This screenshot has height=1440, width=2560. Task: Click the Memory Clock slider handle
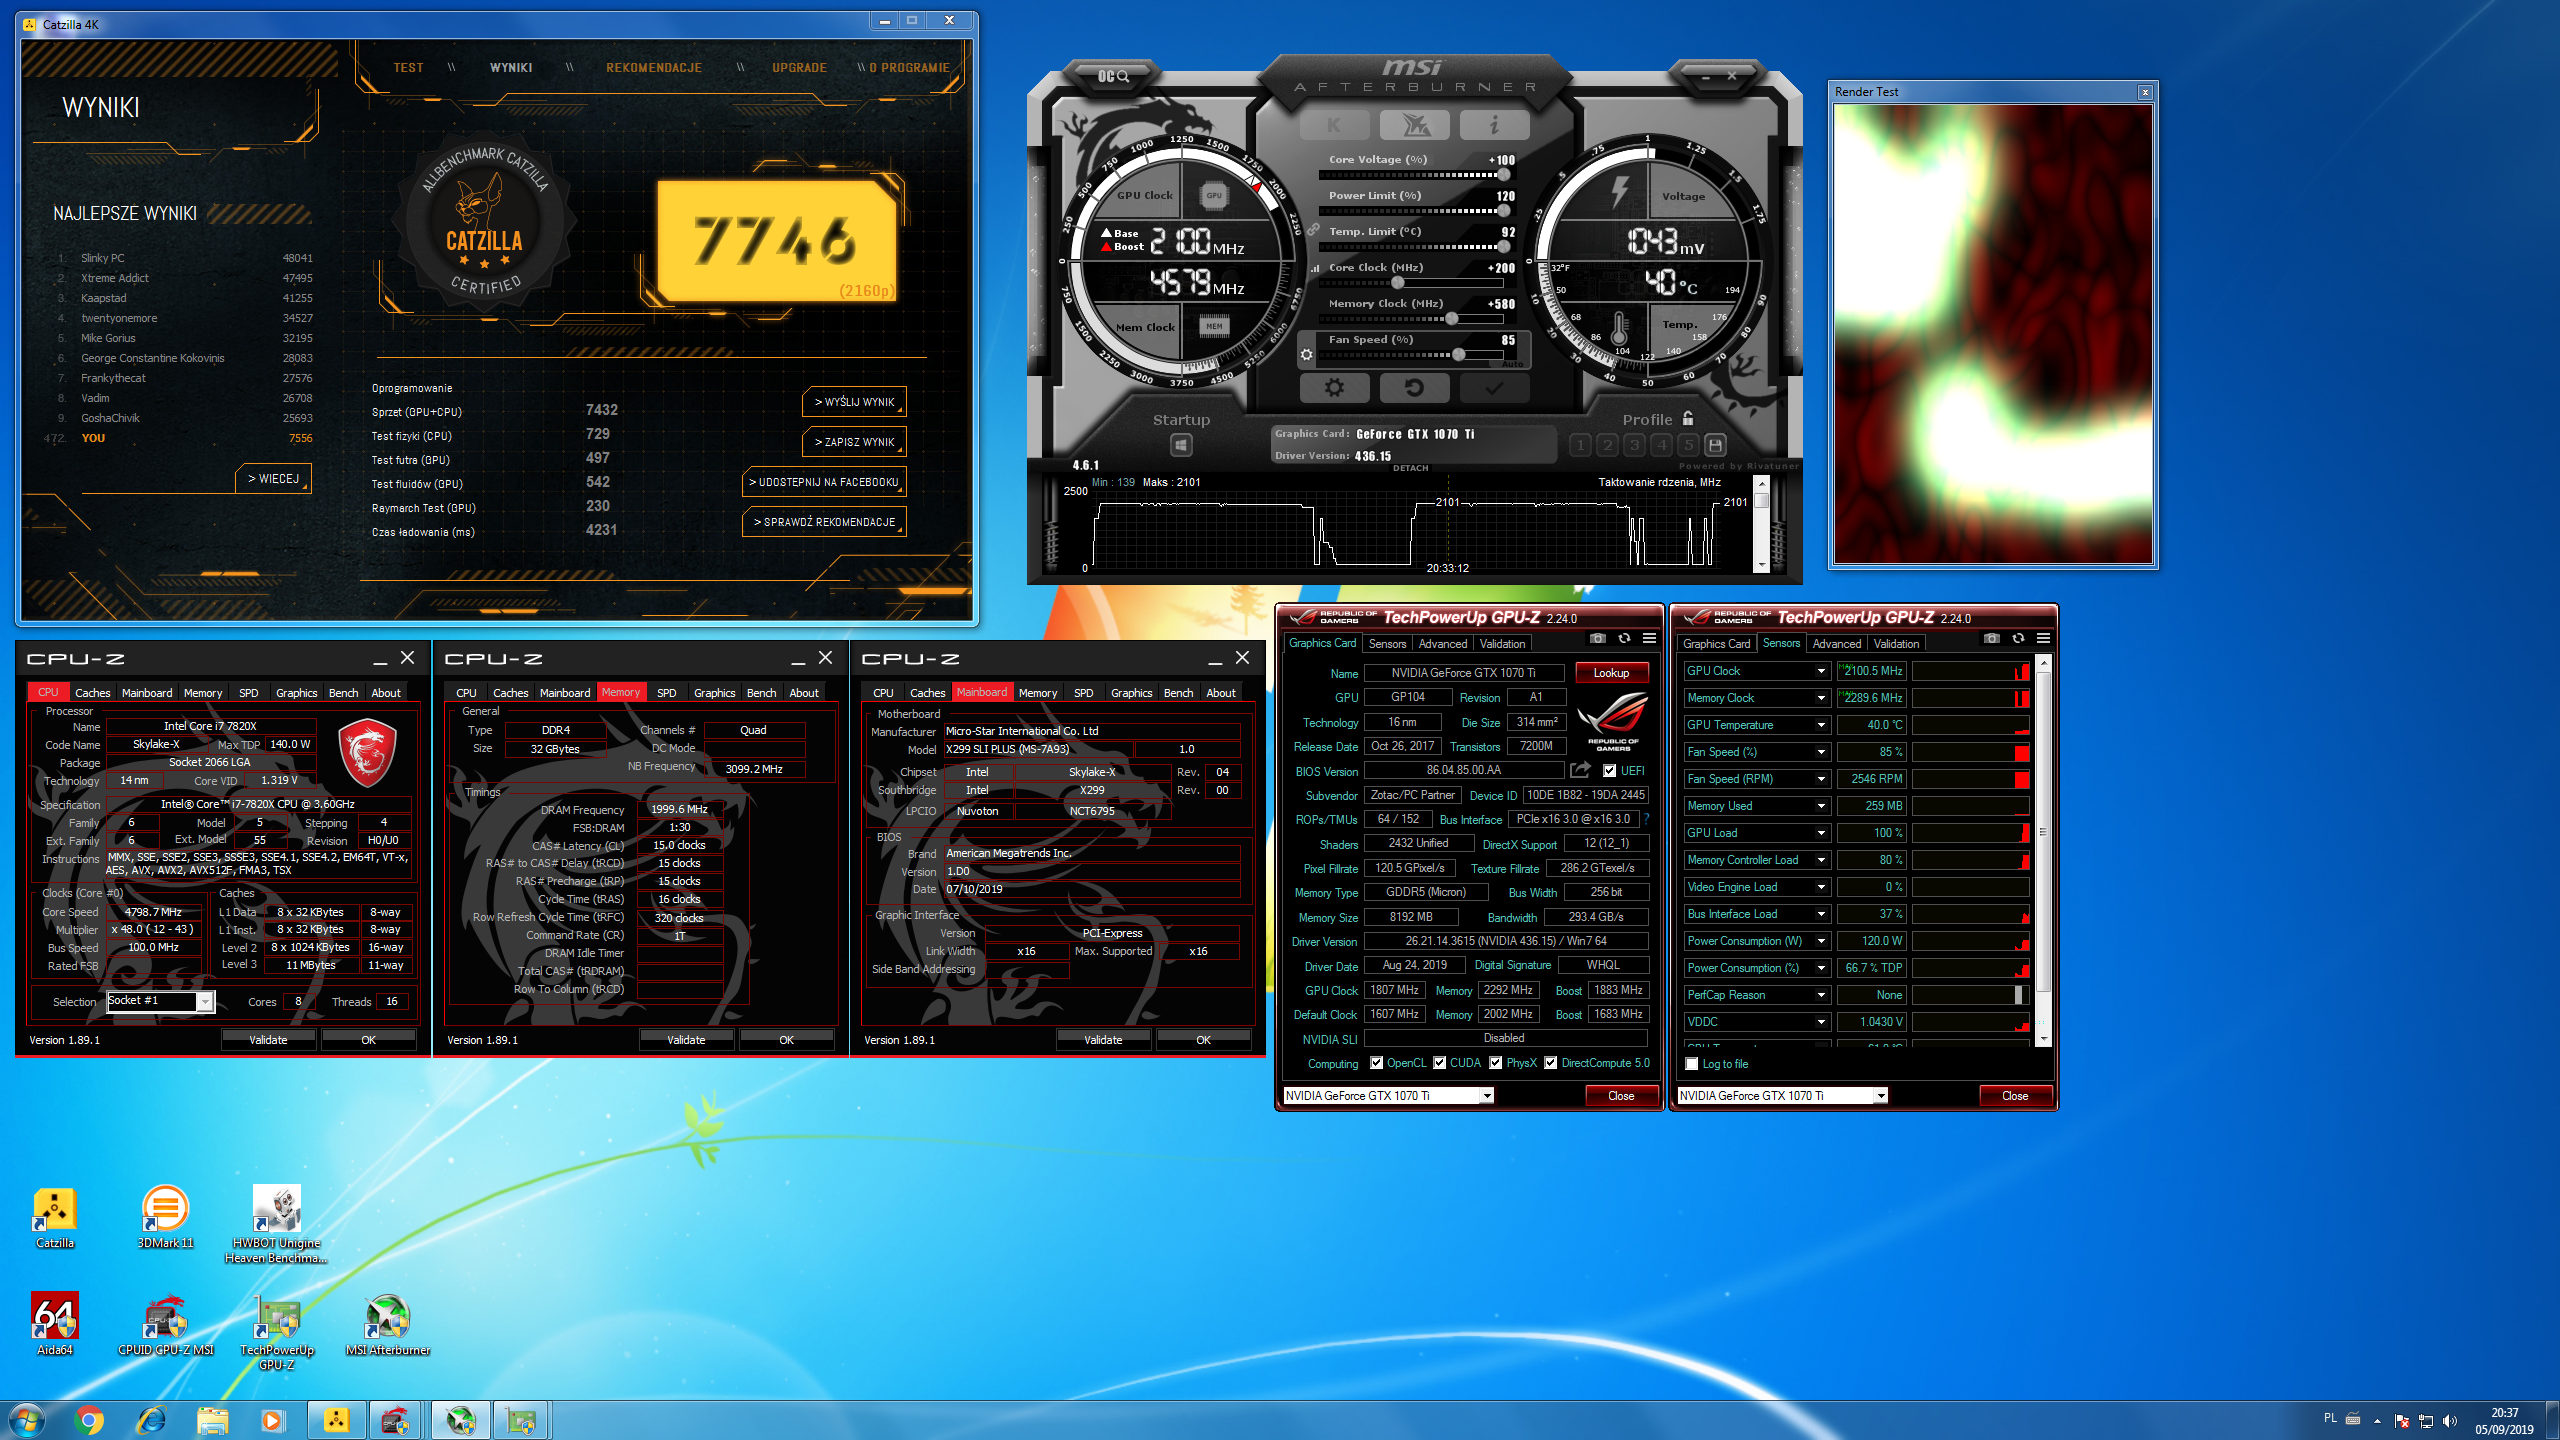coord(1451,319)
